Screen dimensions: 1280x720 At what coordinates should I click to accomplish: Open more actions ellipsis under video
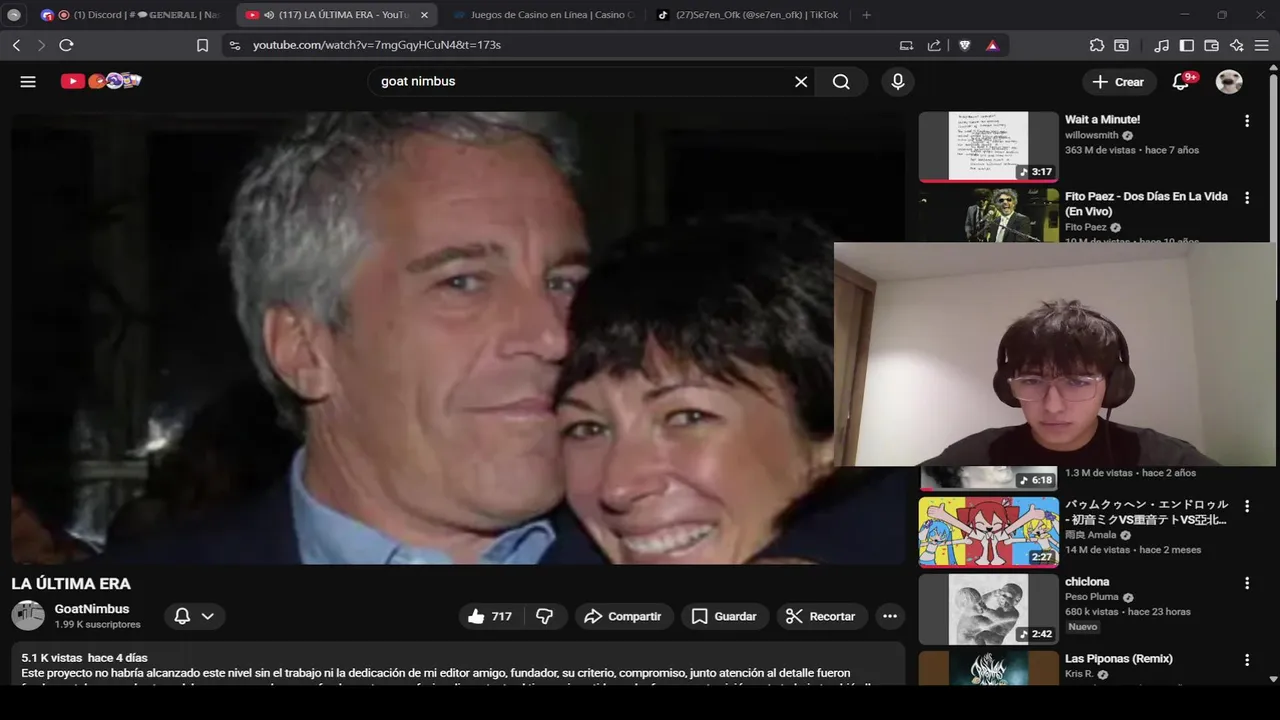(890, 616)
